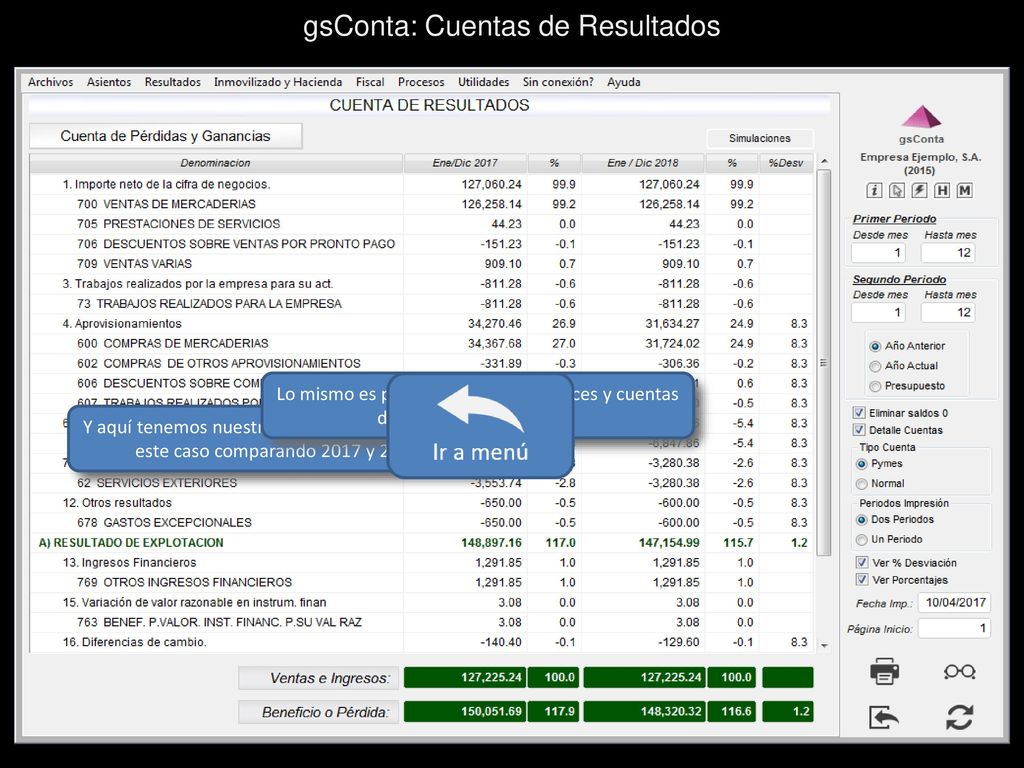Viewport: 1024px width, 768px height.
Task: Click the '%Desv' column header
Action: pos(786,163)
